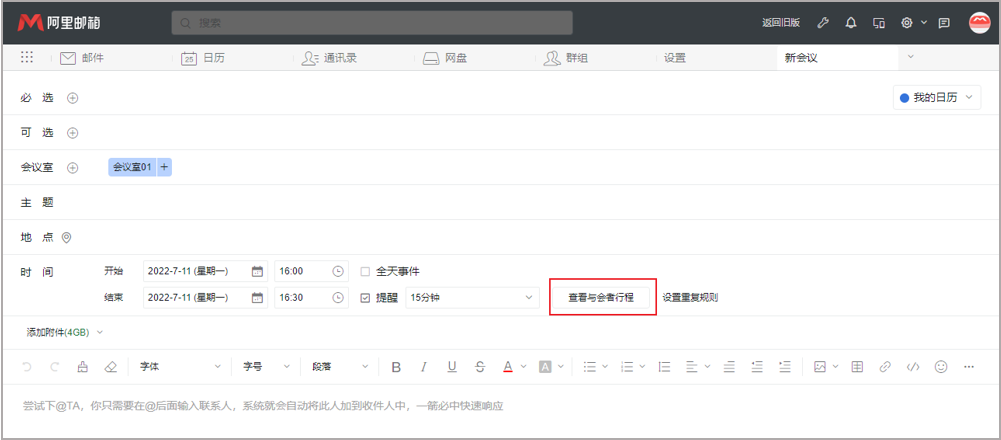Add required attendee via plus icon
Screen dimensions: 1001x440
tap(73, 98)
